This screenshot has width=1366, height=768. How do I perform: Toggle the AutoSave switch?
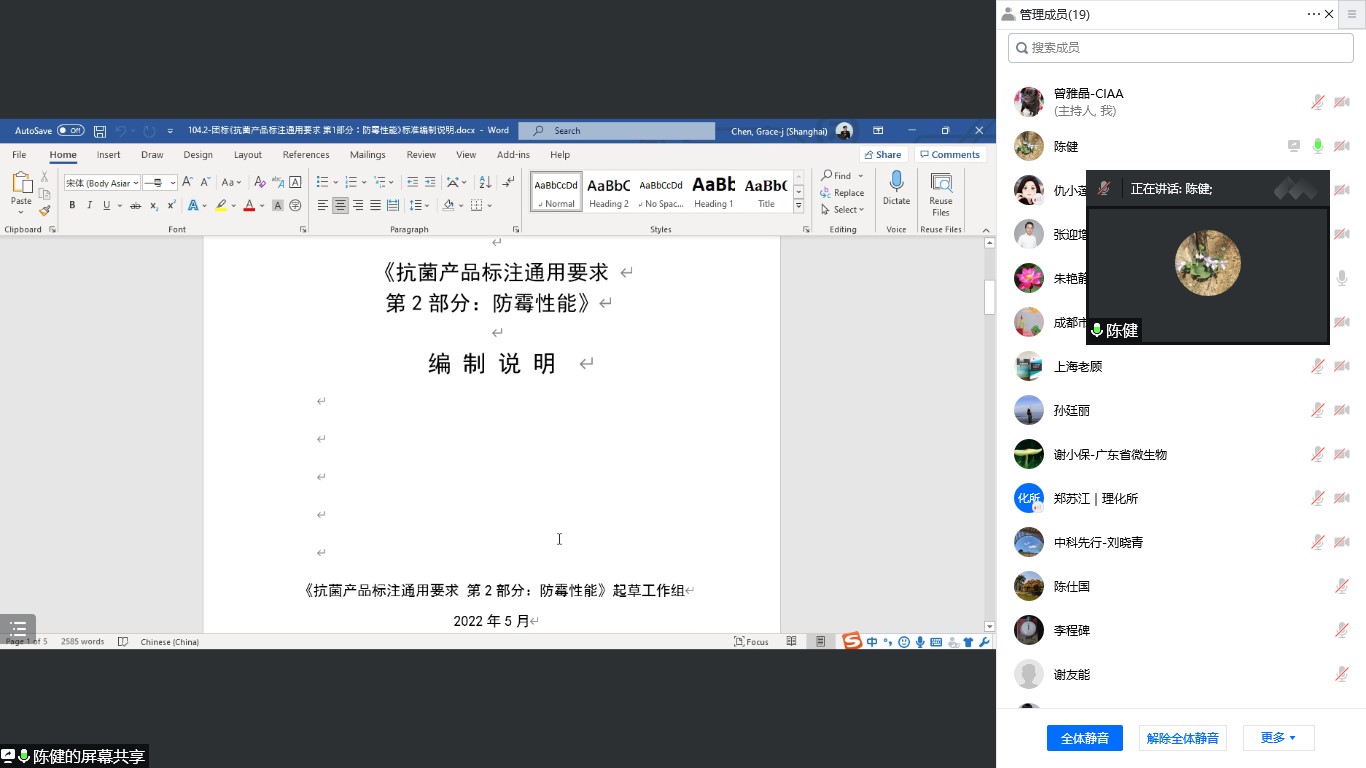point(70,131)
